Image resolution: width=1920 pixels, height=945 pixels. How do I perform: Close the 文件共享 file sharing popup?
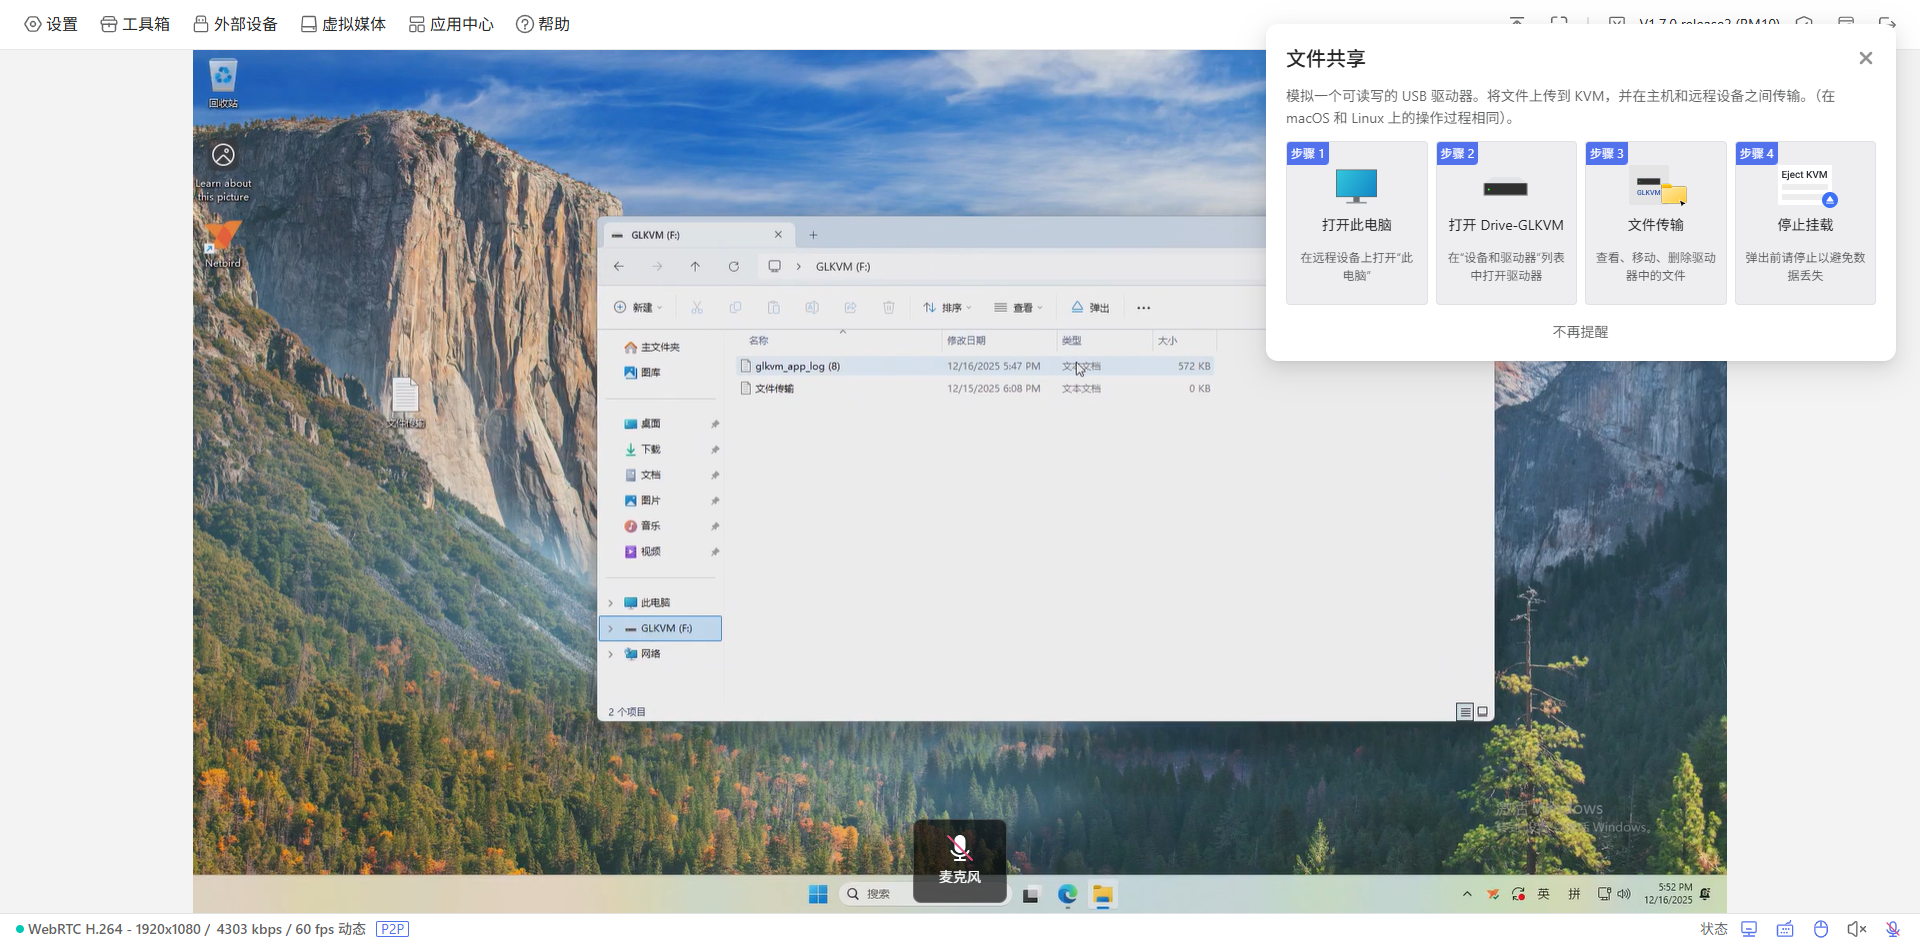[1865, 58]
